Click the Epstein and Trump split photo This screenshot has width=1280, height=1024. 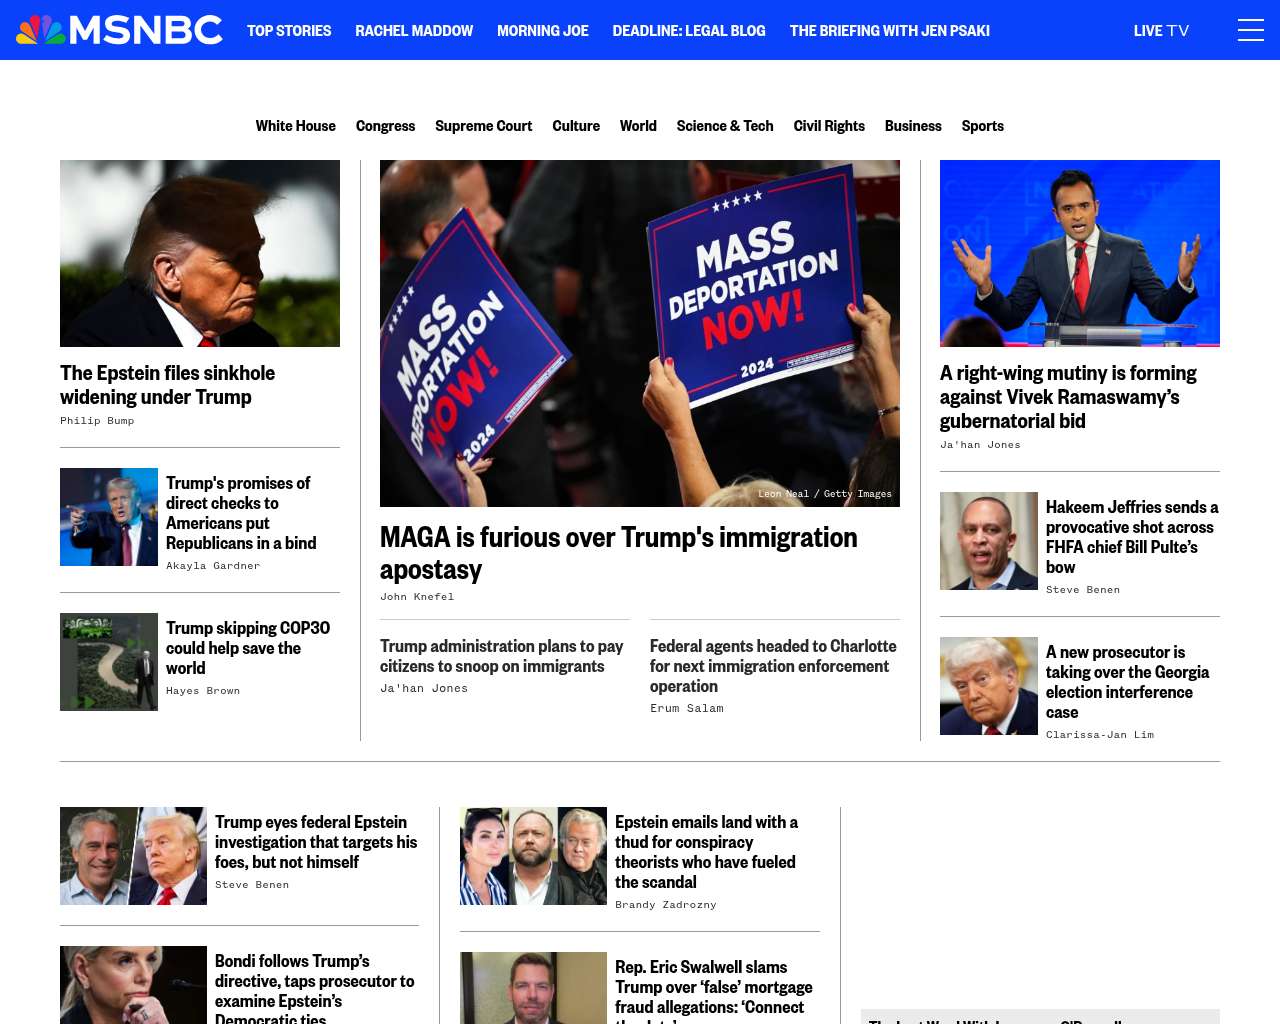click(x=133, y=856)
